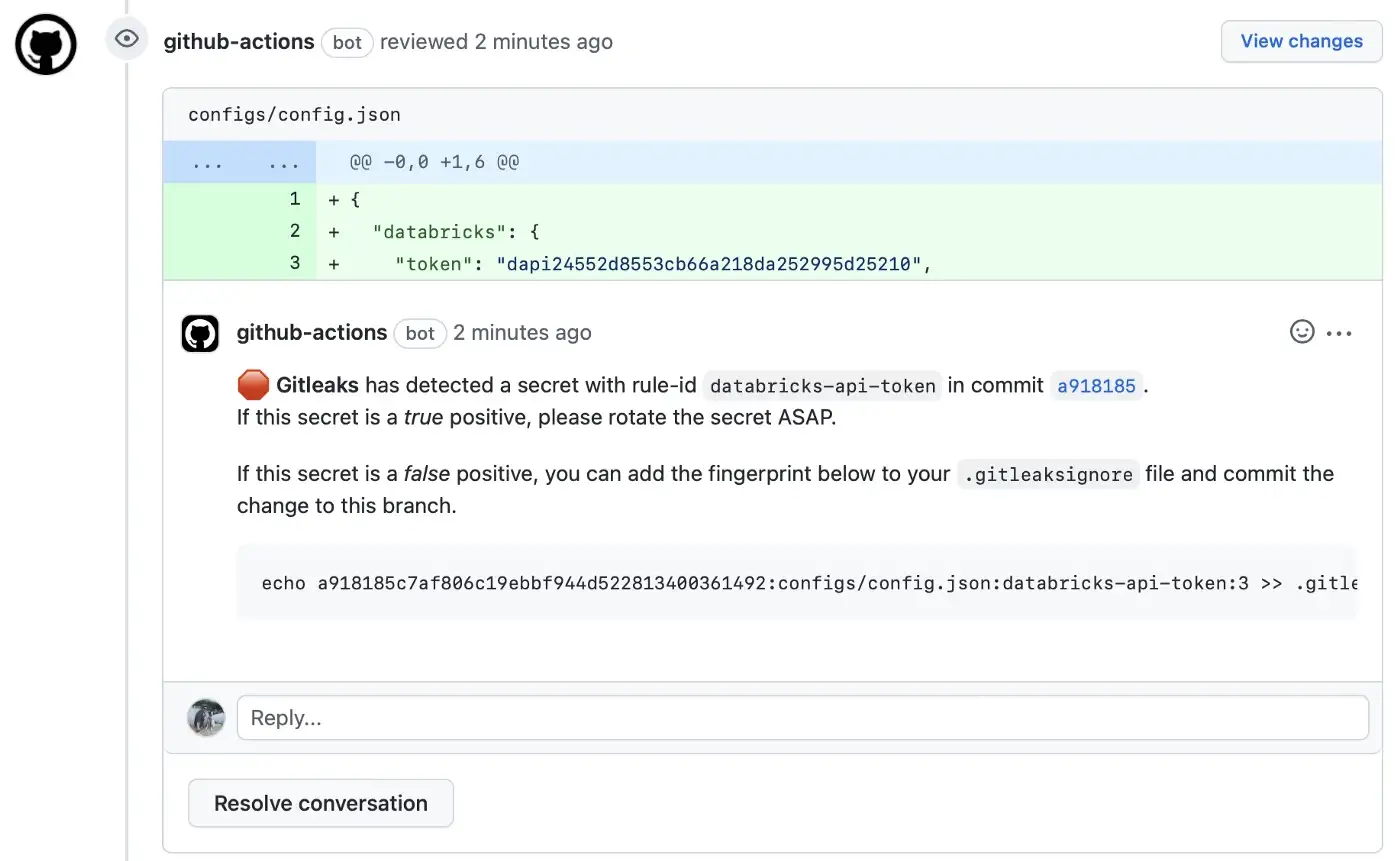Screen dimensions: 1400x861
Task: Select the configs/config.json file header
Action: tap(293, 114)
